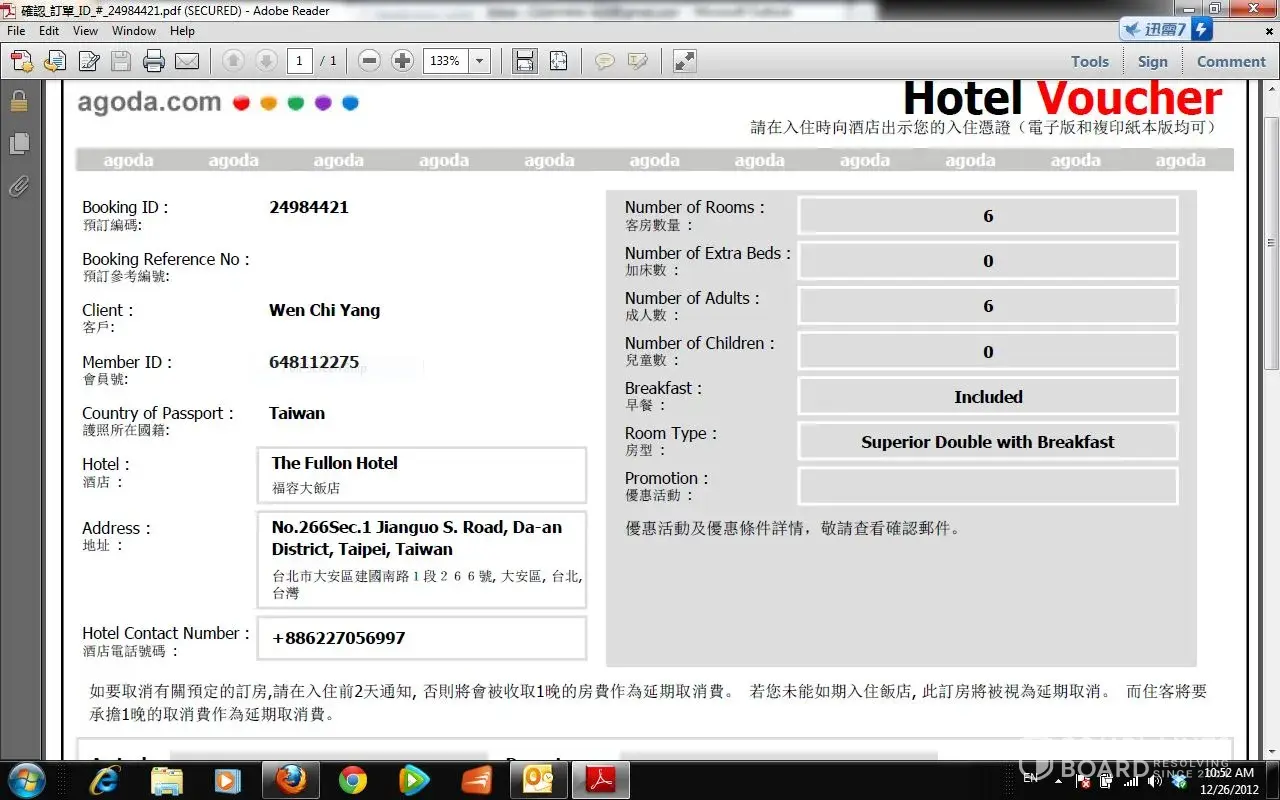Viewport: 1280px width, 800px height.
Task: Zoom in using the plus button
Action: click(402, 61)
